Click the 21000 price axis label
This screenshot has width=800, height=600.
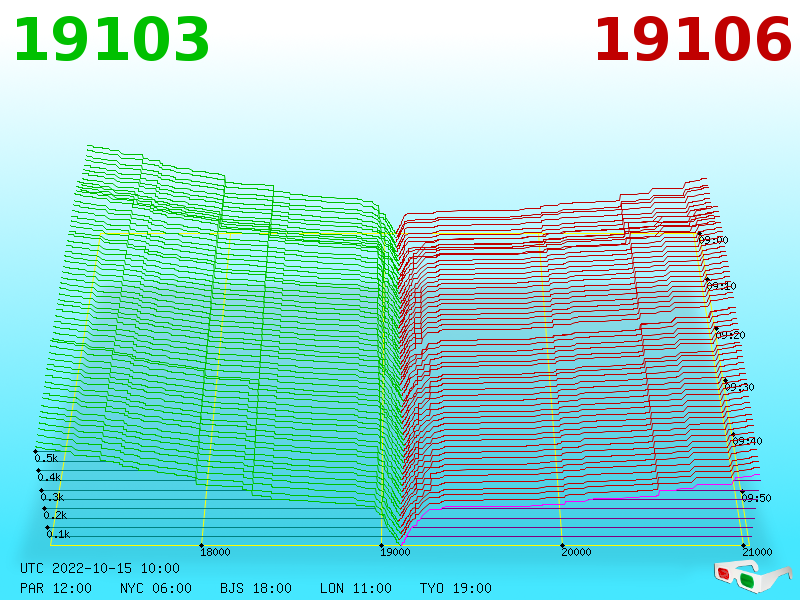pyautogui.click(x=757, y=552)
